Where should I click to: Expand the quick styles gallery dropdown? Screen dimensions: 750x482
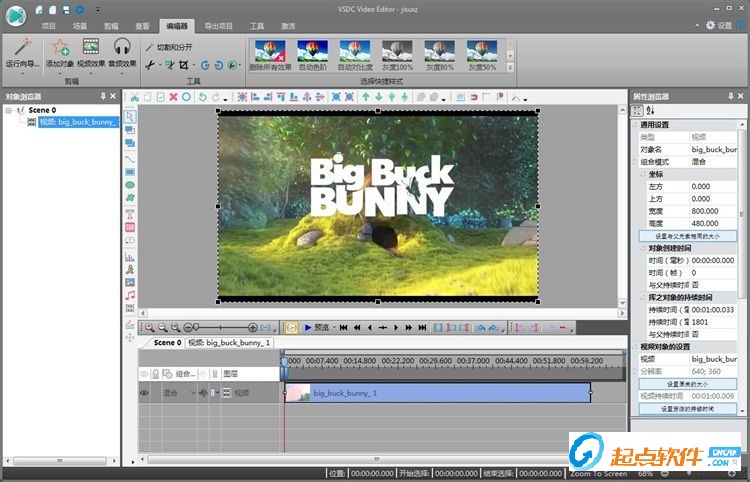[510, 68]
